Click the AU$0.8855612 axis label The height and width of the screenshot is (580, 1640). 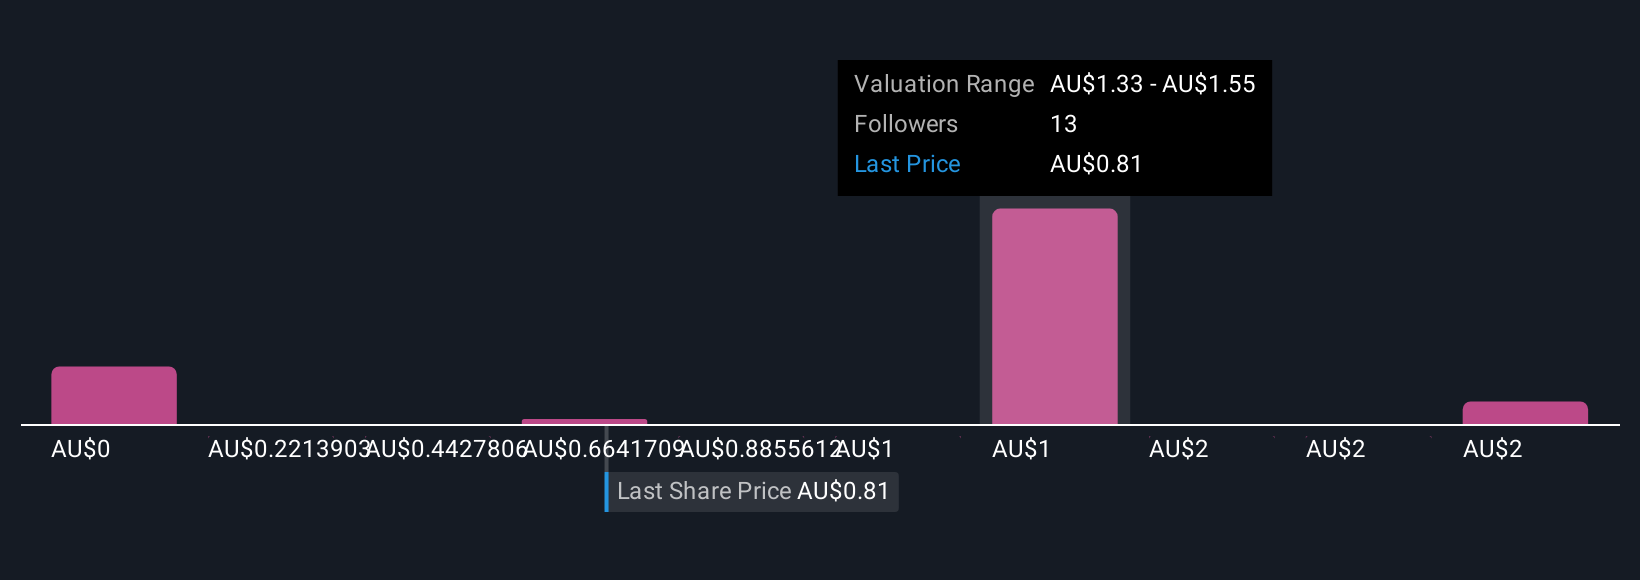(760, 449)
